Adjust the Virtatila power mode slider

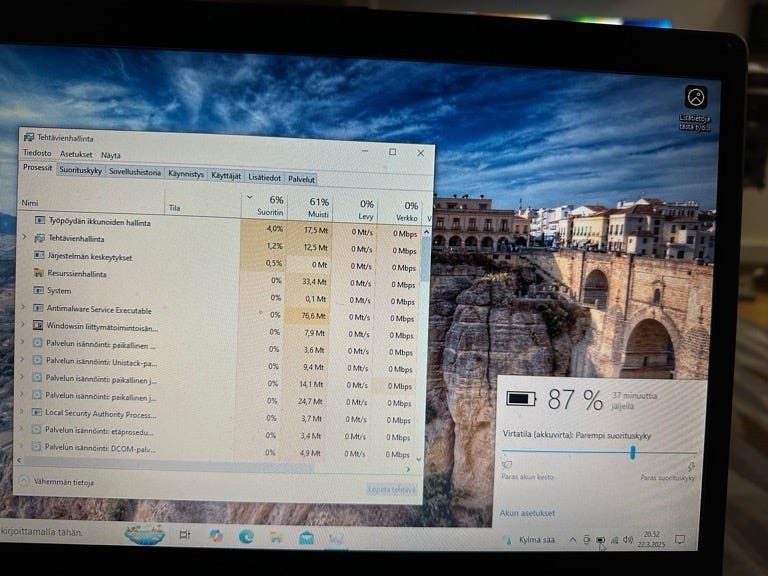(x=633, y=452)
